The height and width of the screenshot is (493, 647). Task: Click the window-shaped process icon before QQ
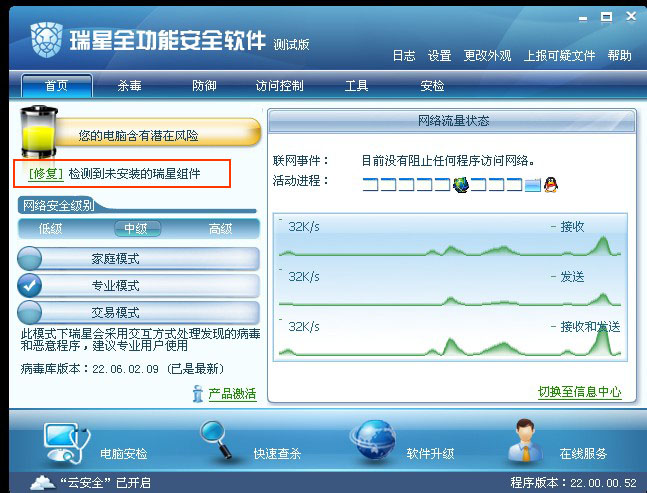[532, 185]
